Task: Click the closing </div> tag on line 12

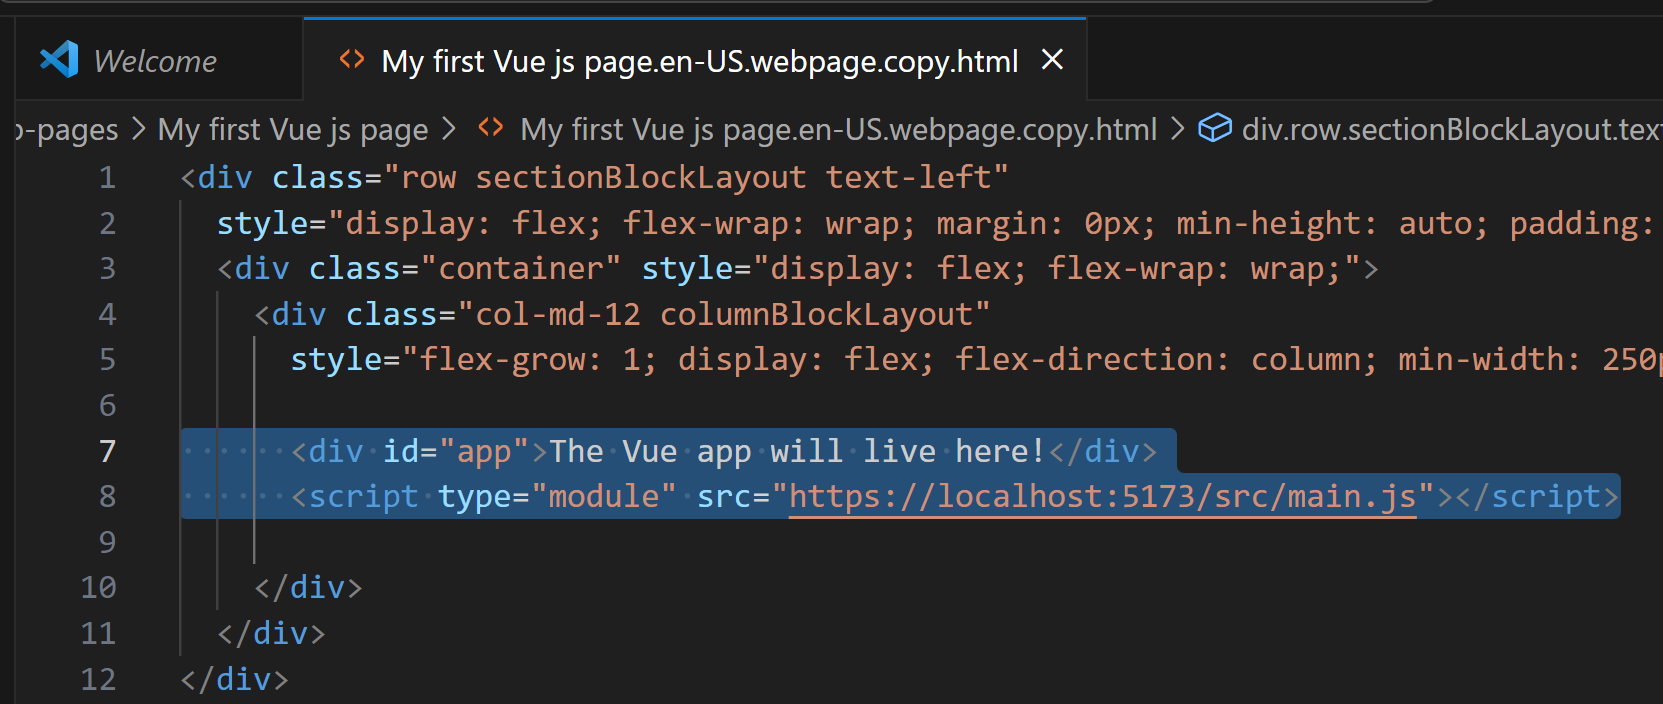Action: click(x=234, y=679)
